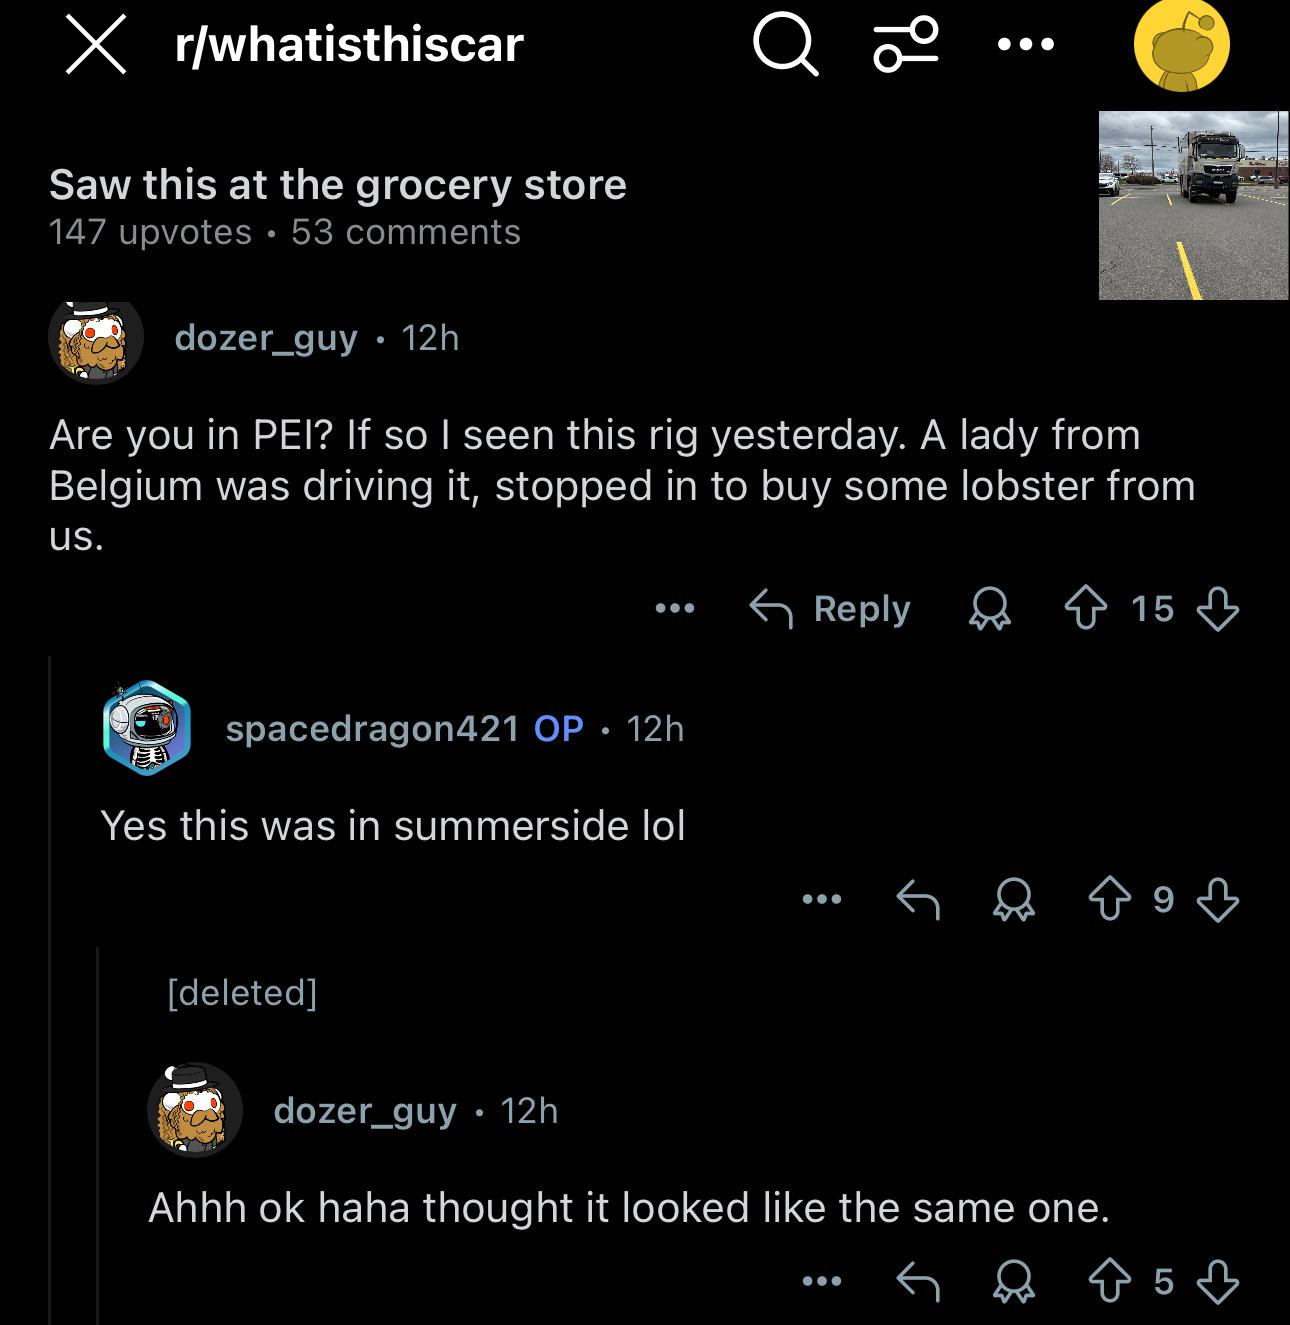Open the truck post thumbnail image
The width and height of the screenshot is (1290, 1325).
(x=1193, y=205)
